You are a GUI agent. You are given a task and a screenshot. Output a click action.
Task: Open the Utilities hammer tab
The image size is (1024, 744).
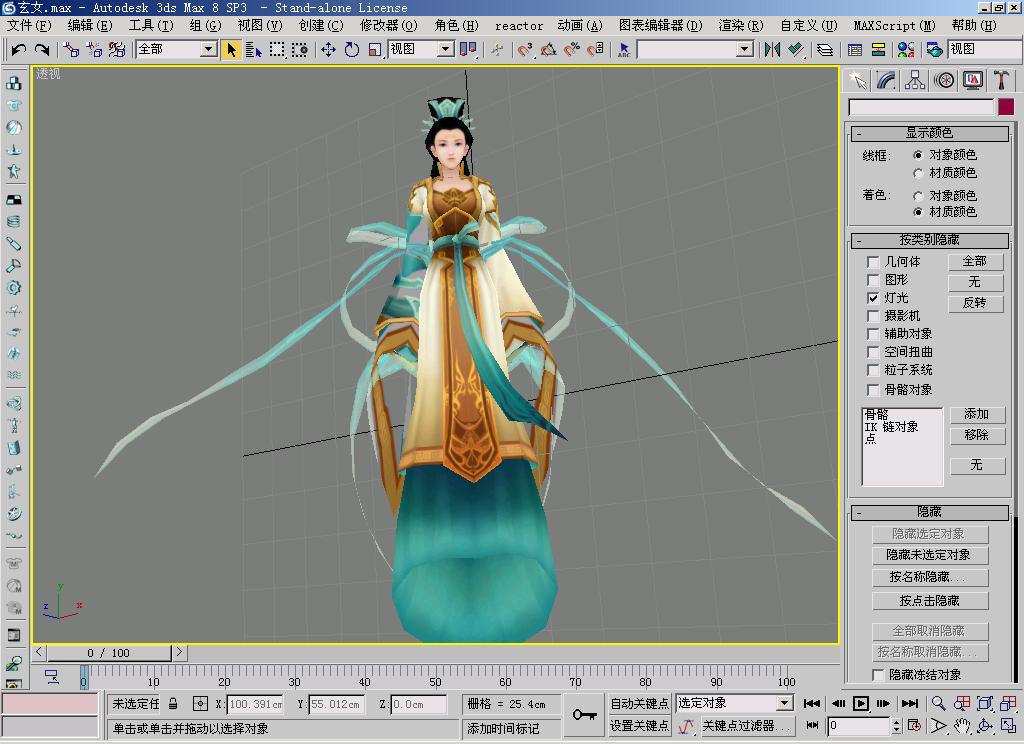pyautogui.click(x=1000, y=81)
